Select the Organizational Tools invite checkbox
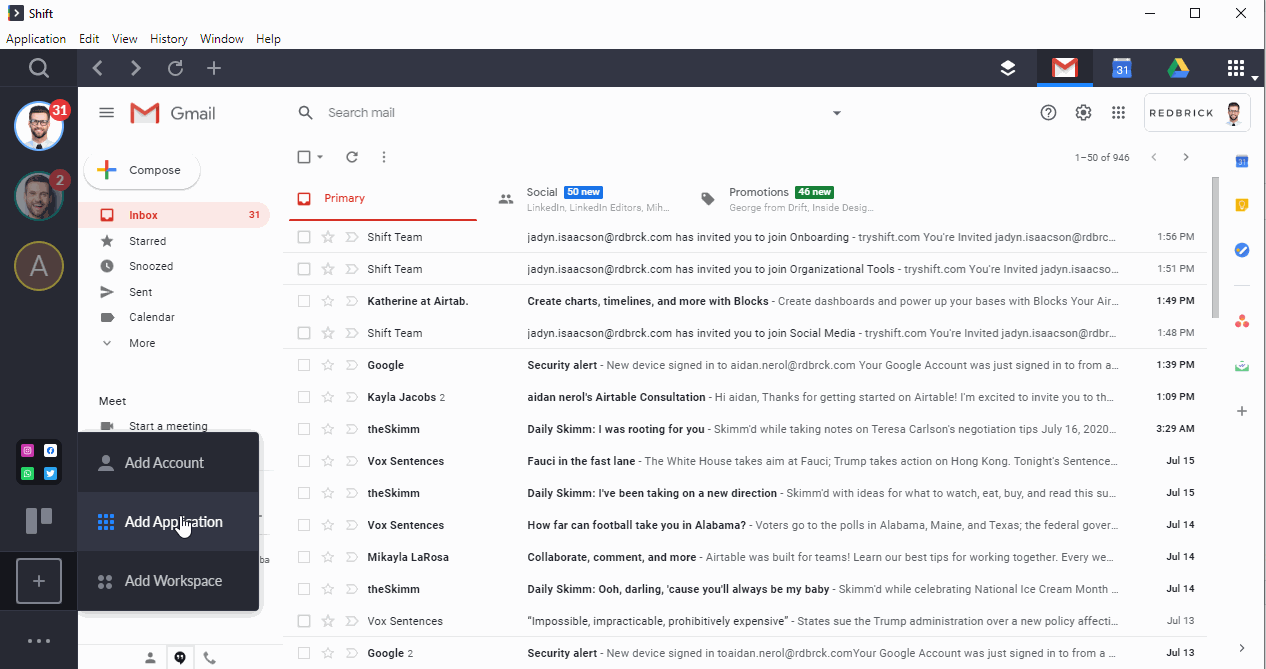 click(x=304, y=269)
